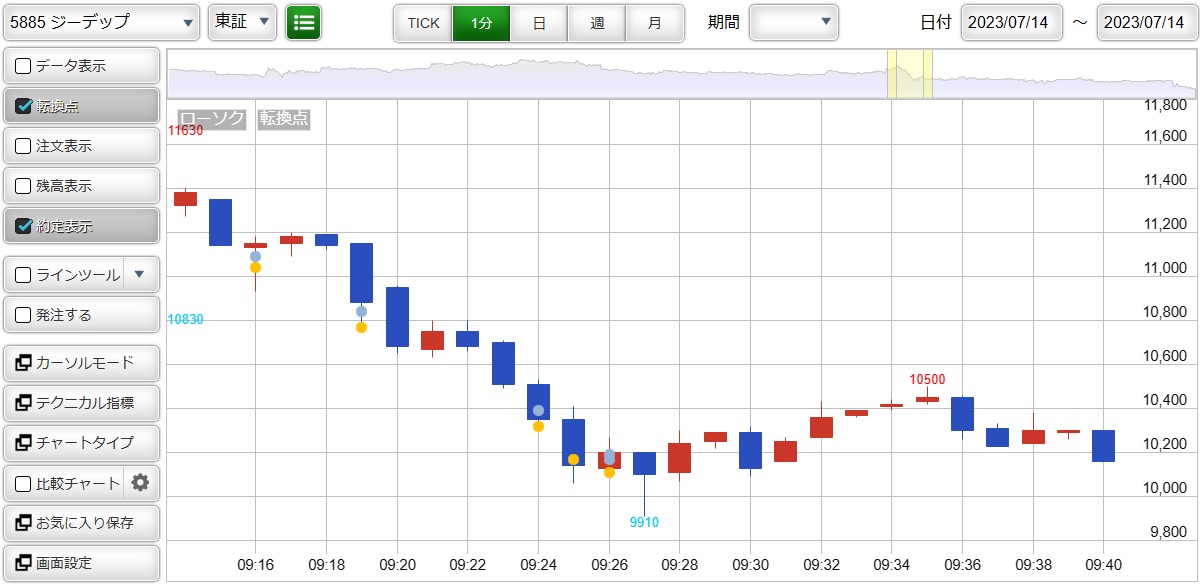Switch to TICK chart interval
The height and width of the screenshot is (587, 1200).
423,23
